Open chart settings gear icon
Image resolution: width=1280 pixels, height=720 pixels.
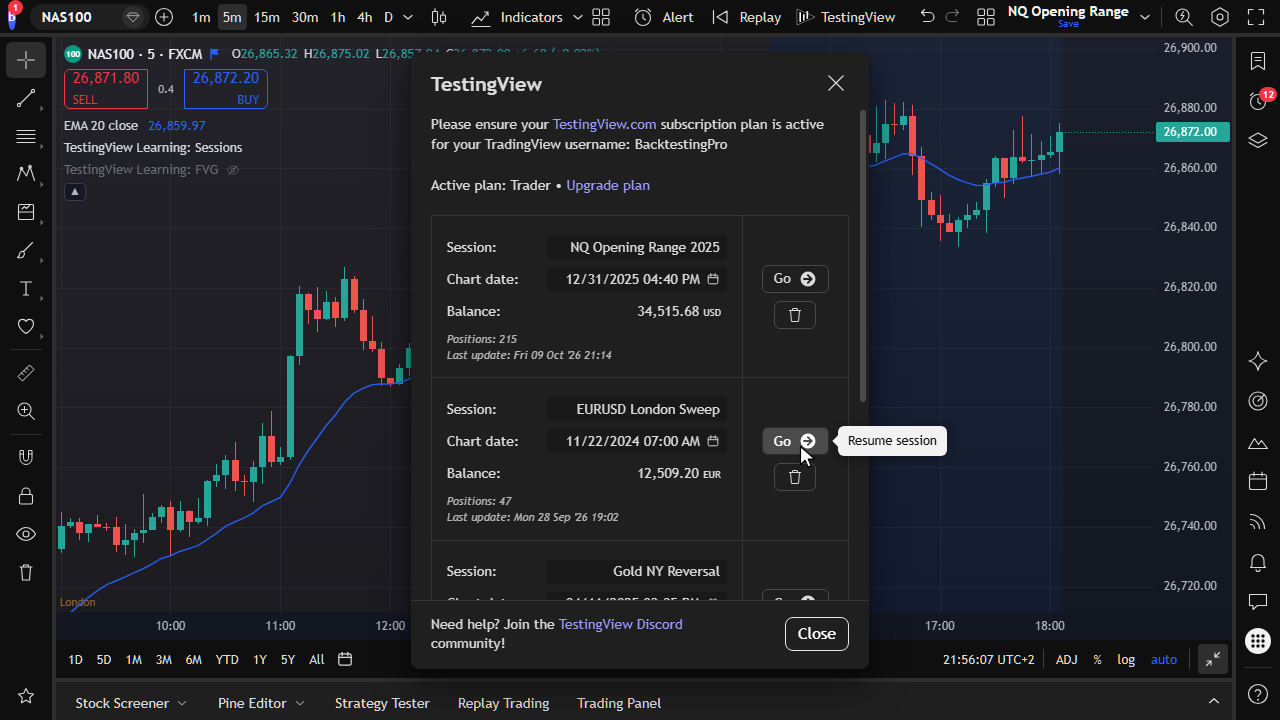[1219, 17]
